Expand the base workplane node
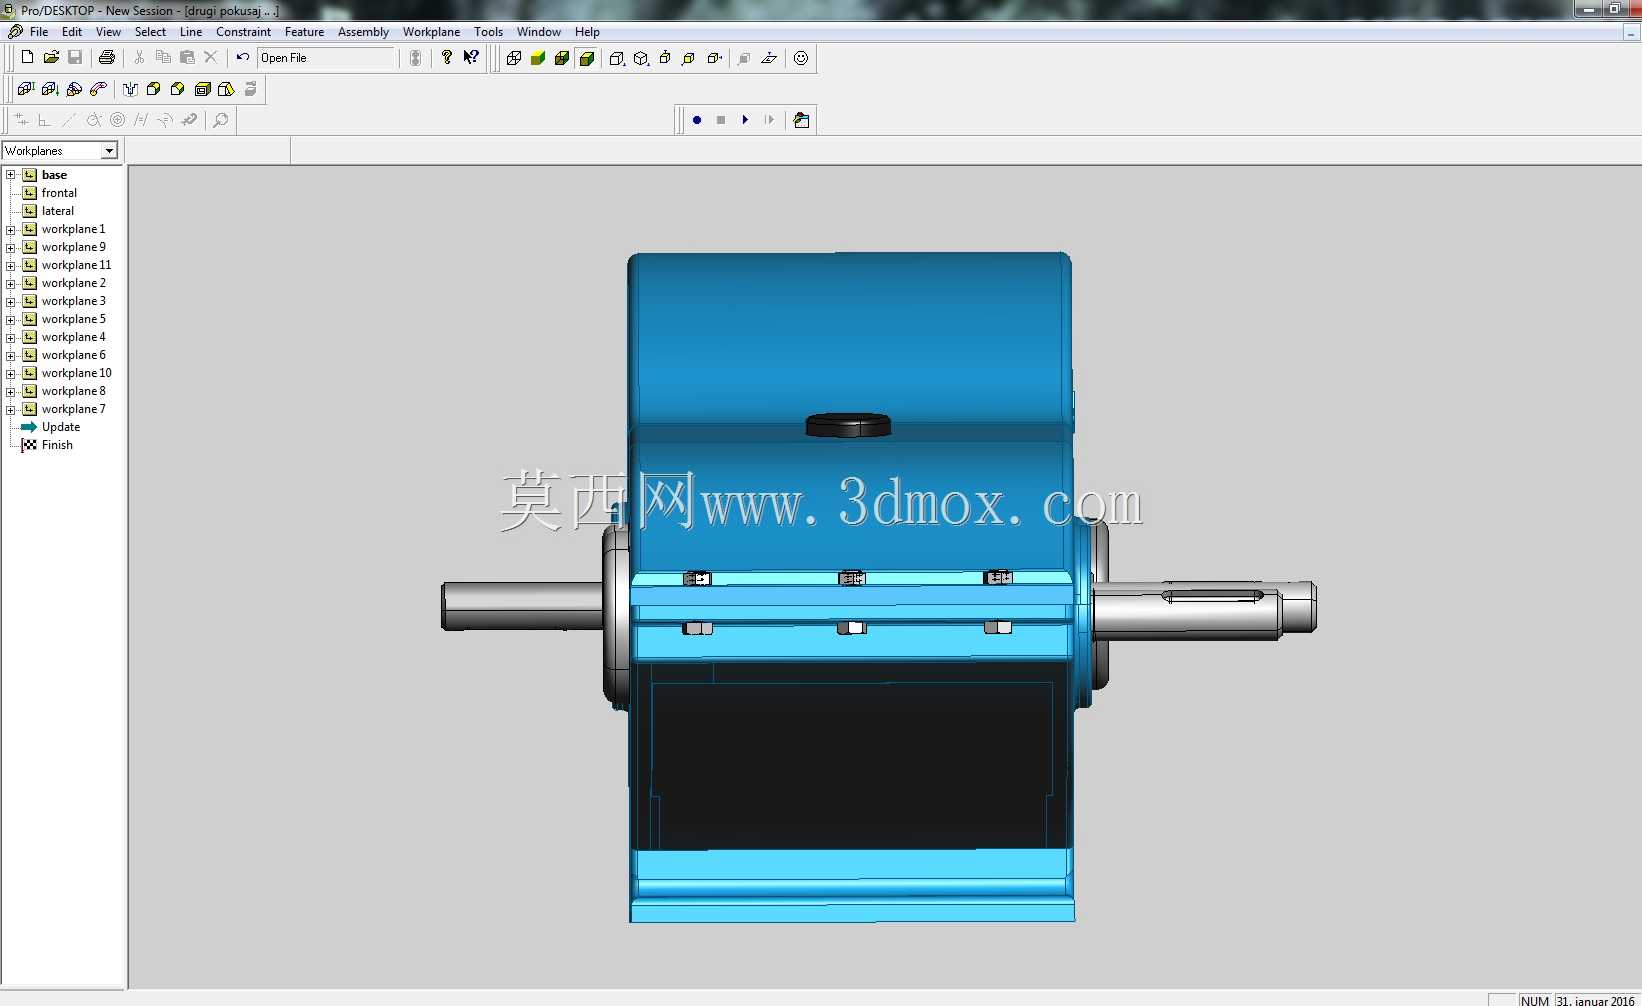The image size is (1642, 1006). pyautogui.click(x=11, y=175)
